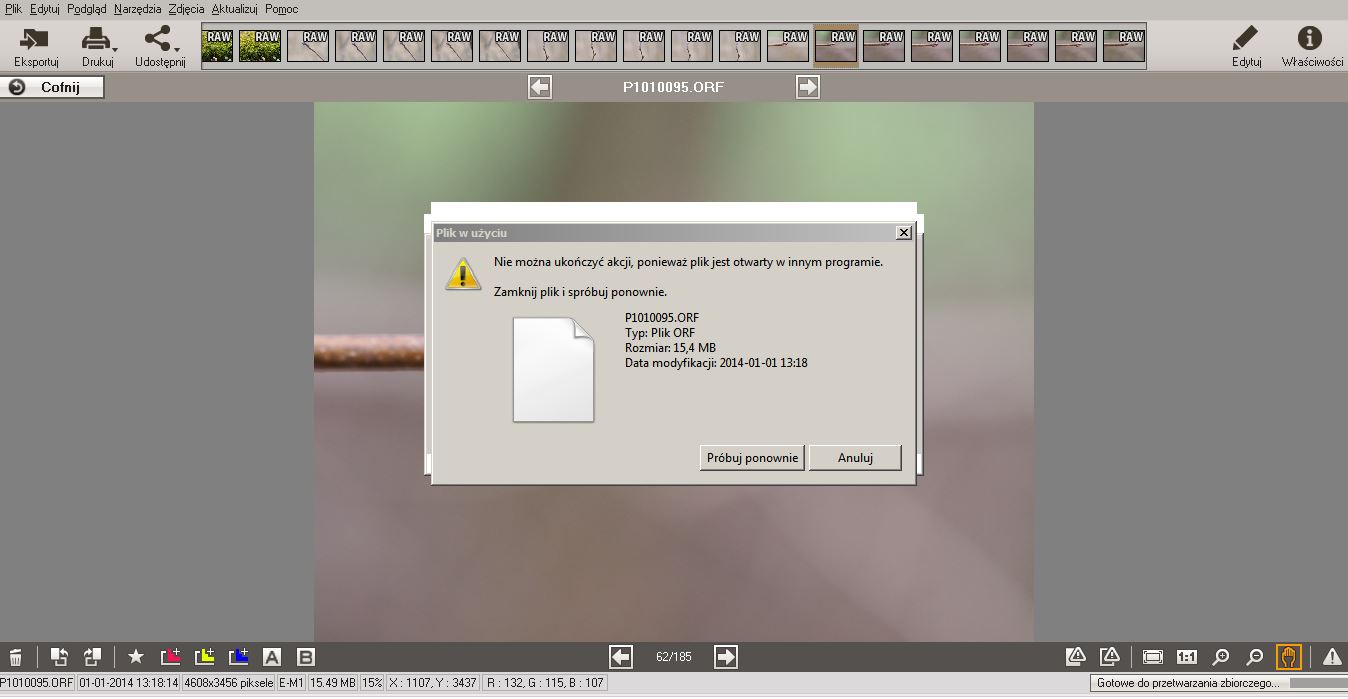Click Anuluj to dismiss the dialog
The height and width of the screenshot is (699, 1348).
point(855,458)
